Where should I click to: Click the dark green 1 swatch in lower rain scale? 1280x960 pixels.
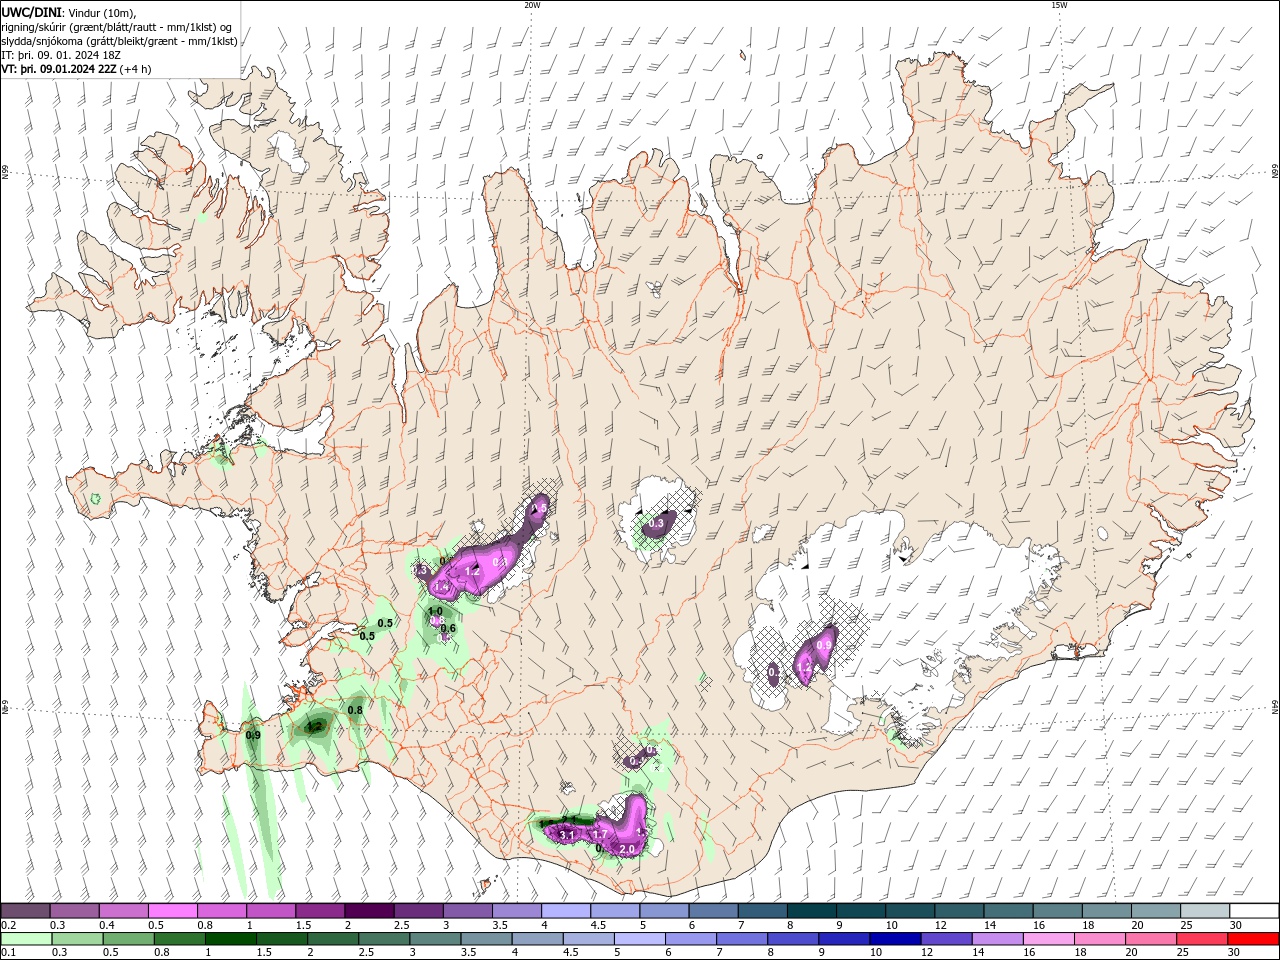point(230,939)
